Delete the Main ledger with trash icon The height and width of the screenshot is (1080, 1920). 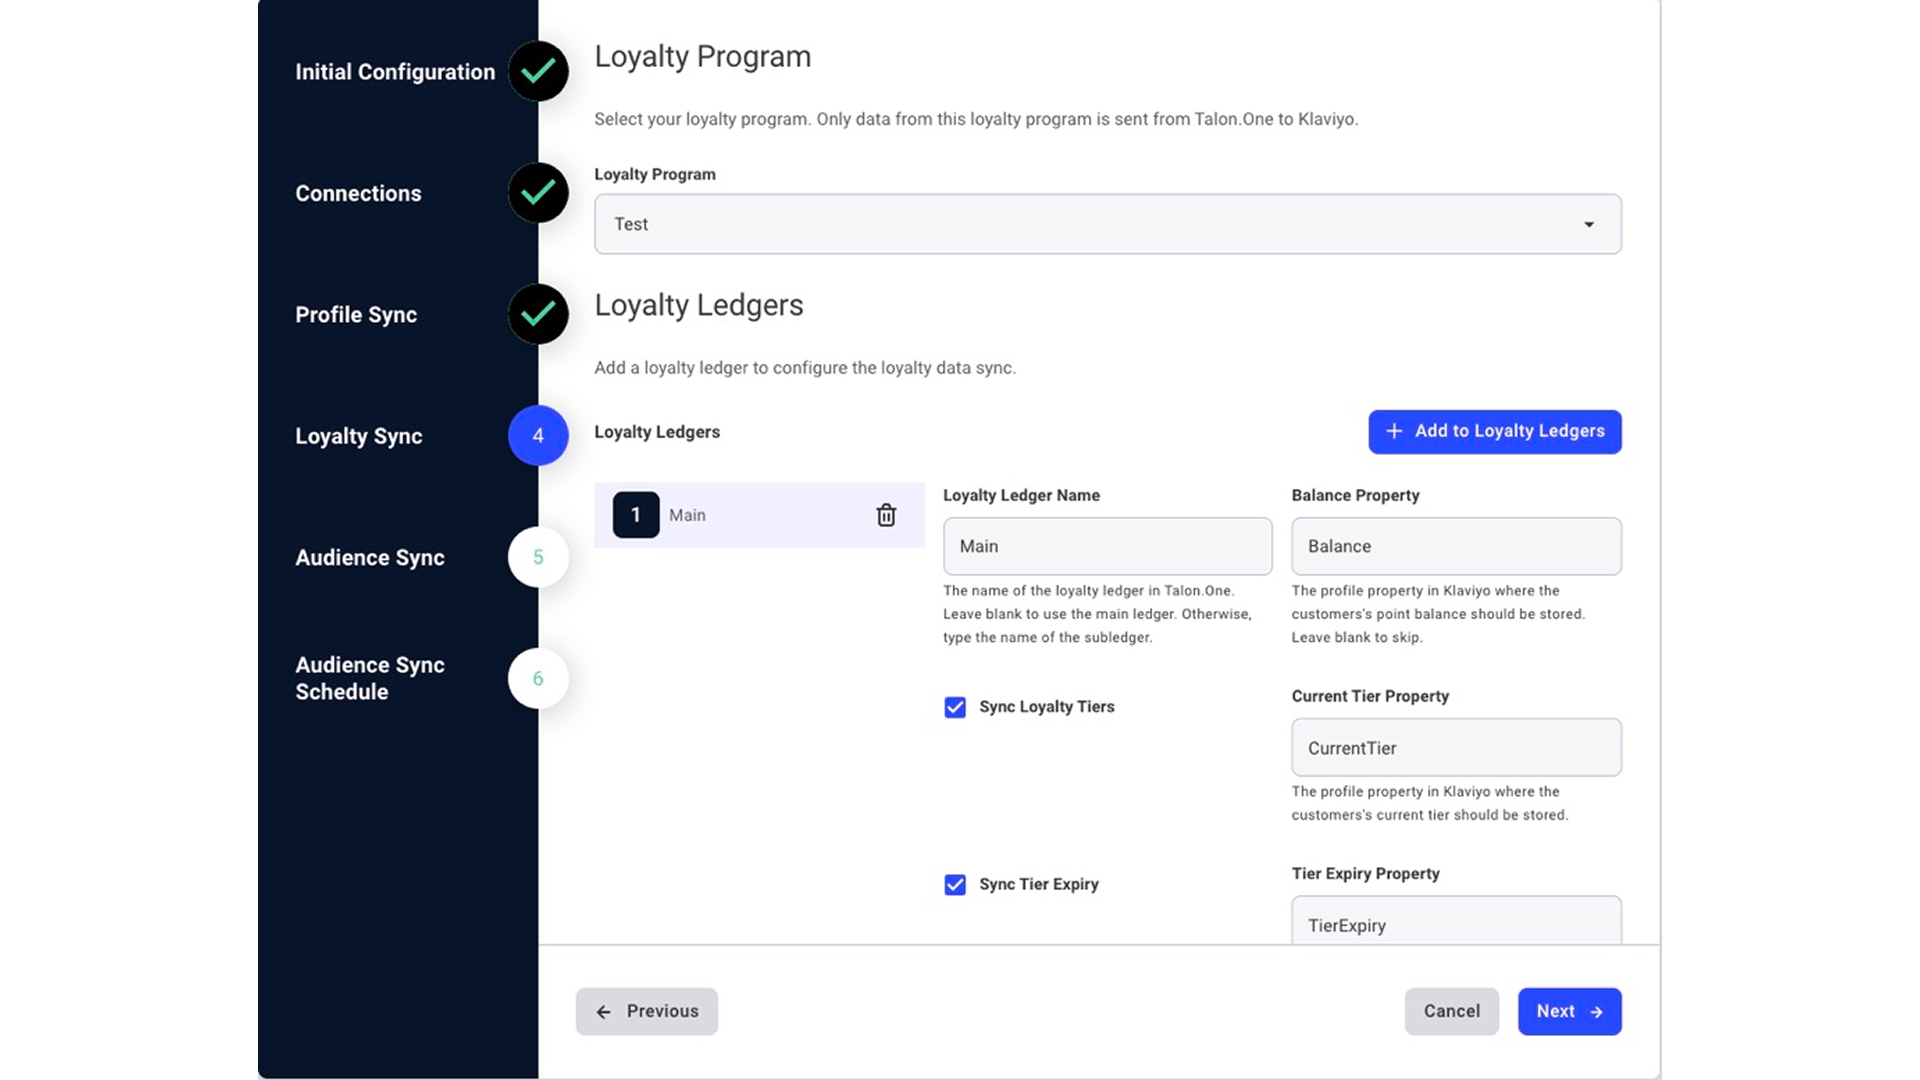886,515
